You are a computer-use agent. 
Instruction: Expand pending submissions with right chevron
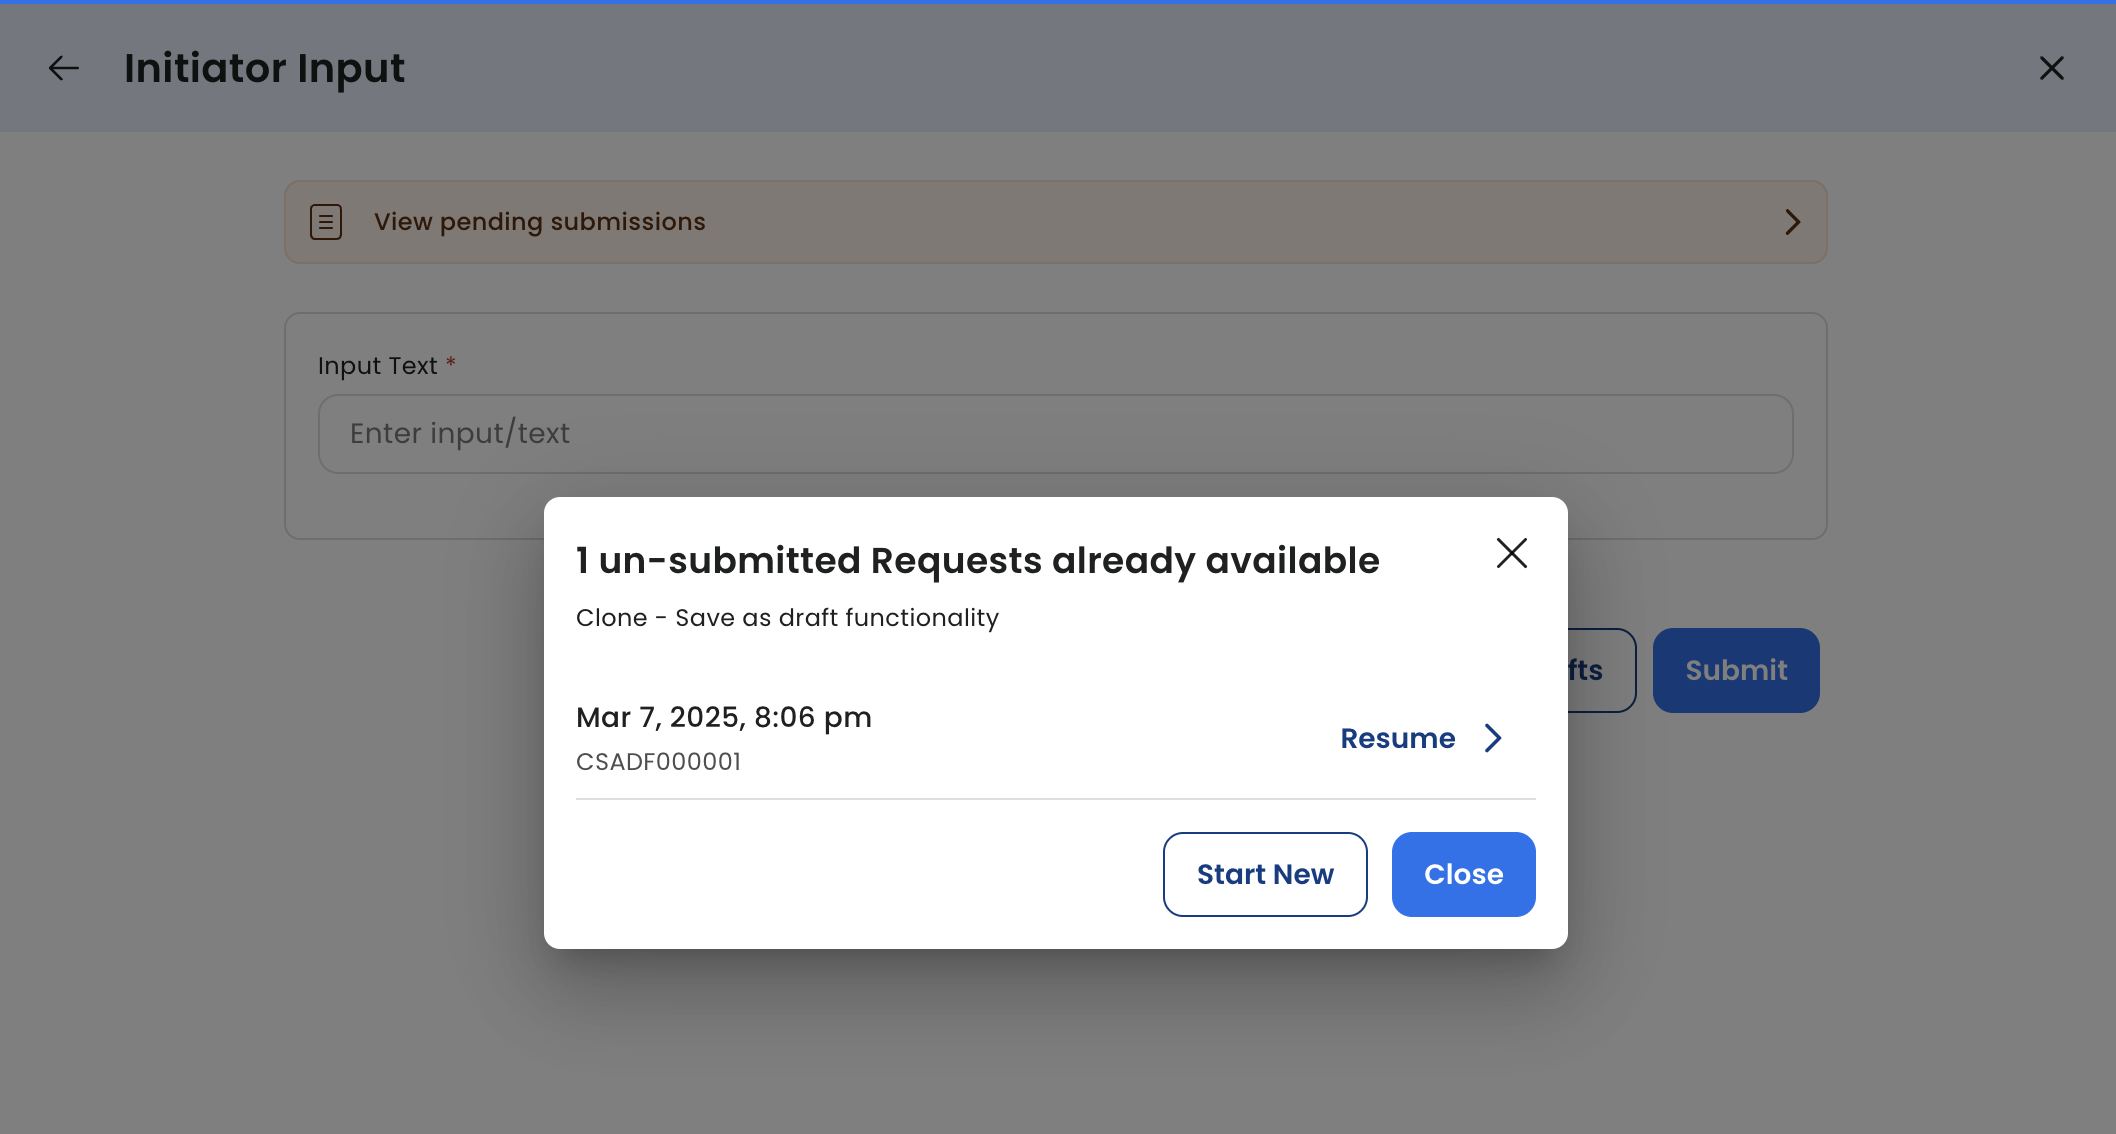pos(1792,222)
